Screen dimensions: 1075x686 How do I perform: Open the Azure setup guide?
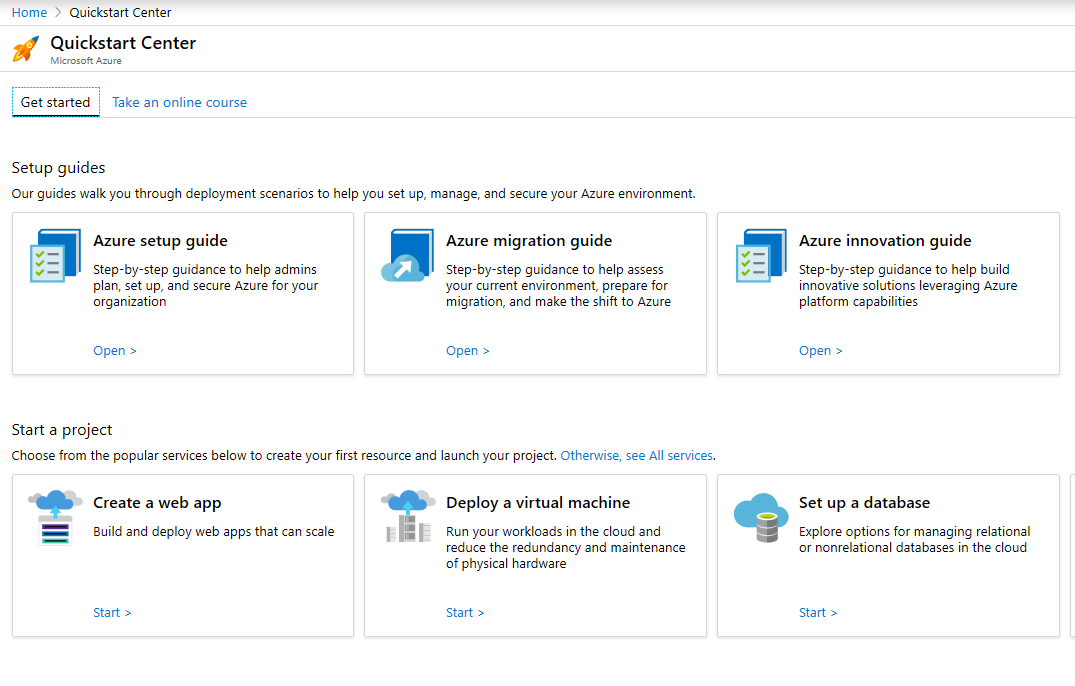point(113,350)
